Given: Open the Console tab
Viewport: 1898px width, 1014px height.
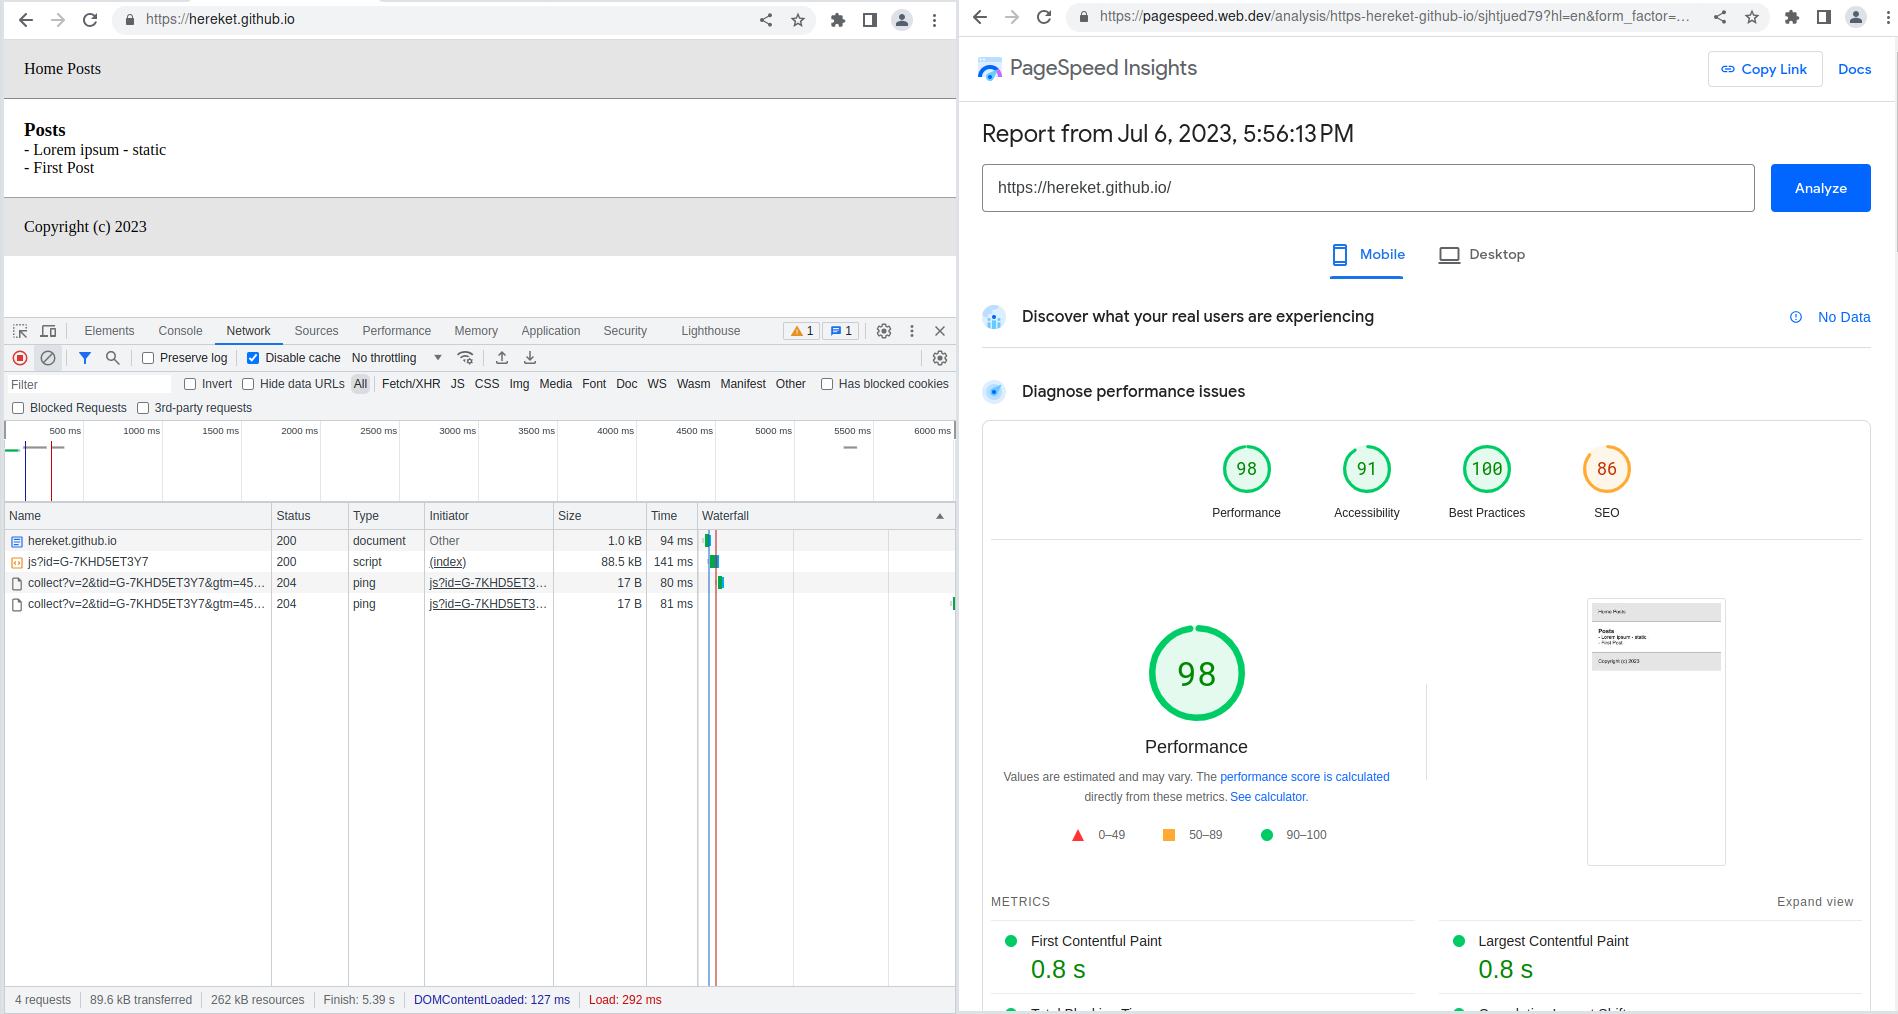Looking at the screenshot, I should pyautogui.click(x=180, y=331).
